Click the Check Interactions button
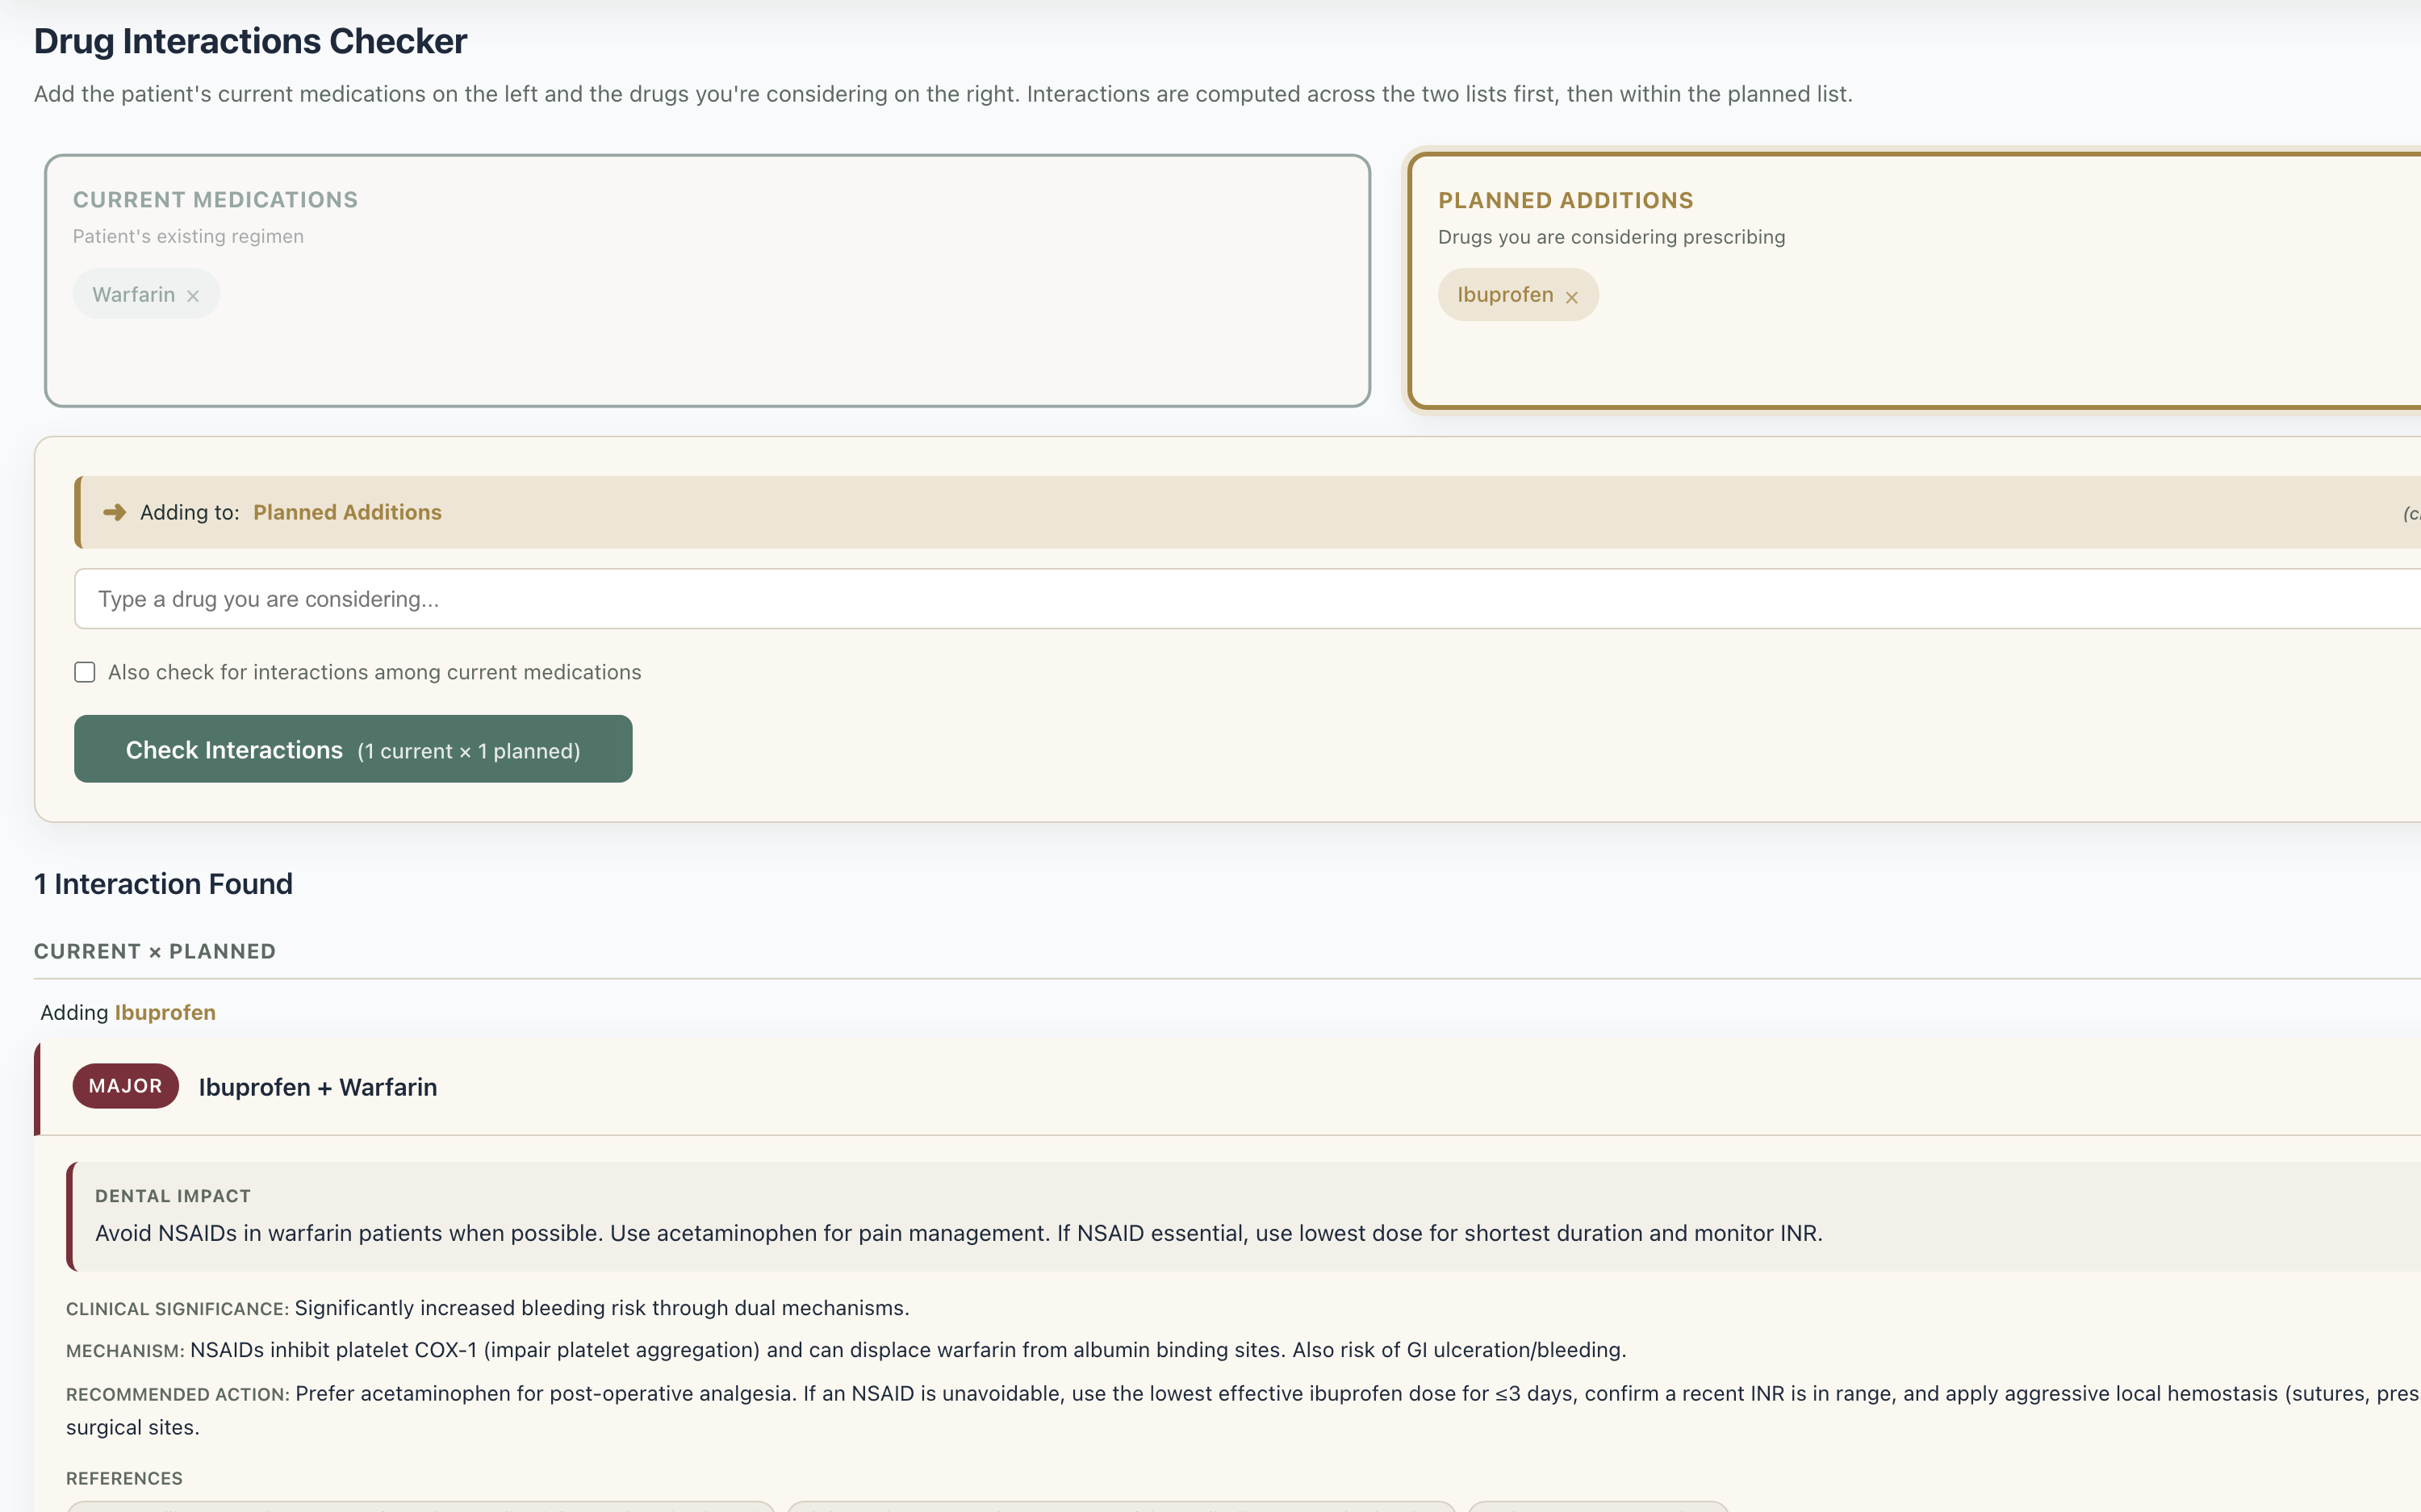This screenshot has width=2421, height=1512. [353, 749]
